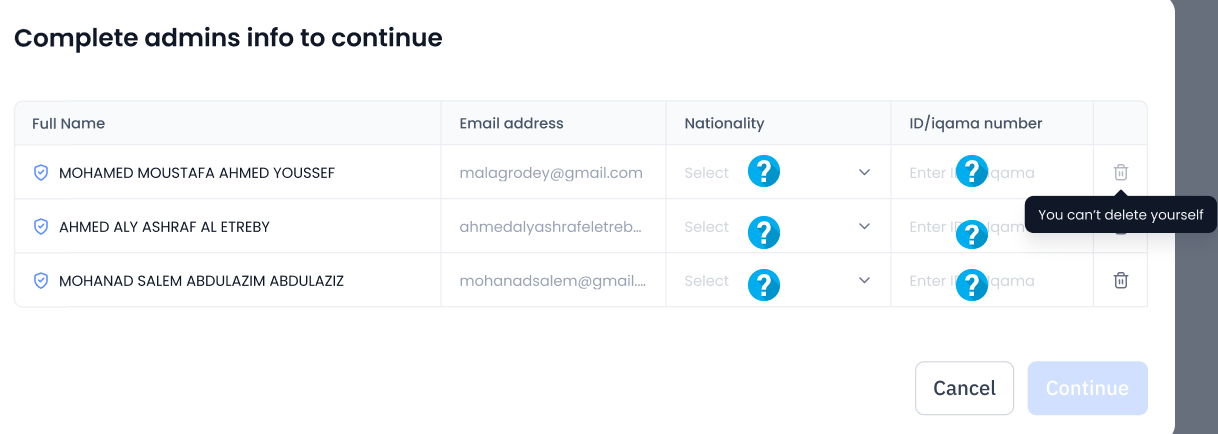The height and width of the screenshot is (434, 1218).
Task: Click help icon in first row Nationality cell
Action: pyautogui.click(x=764, y=172)
